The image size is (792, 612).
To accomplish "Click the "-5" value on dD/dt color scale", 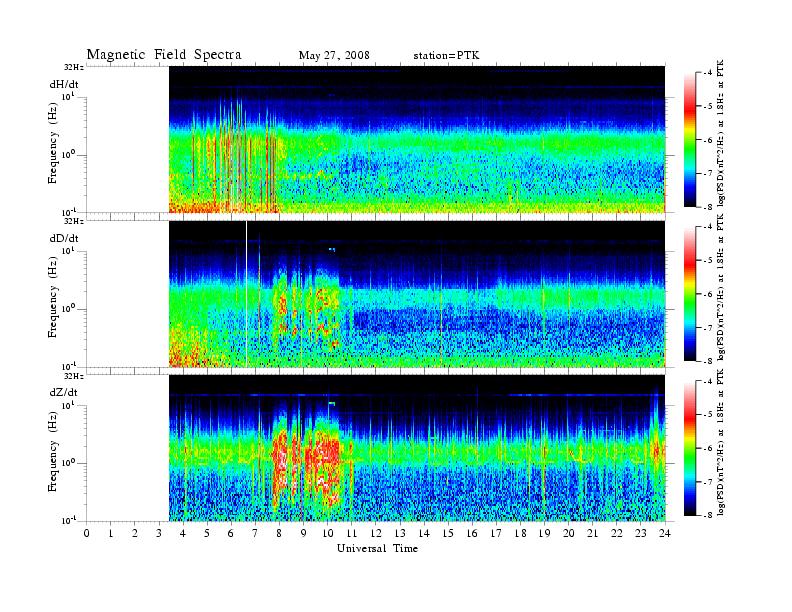I will 708,260.
